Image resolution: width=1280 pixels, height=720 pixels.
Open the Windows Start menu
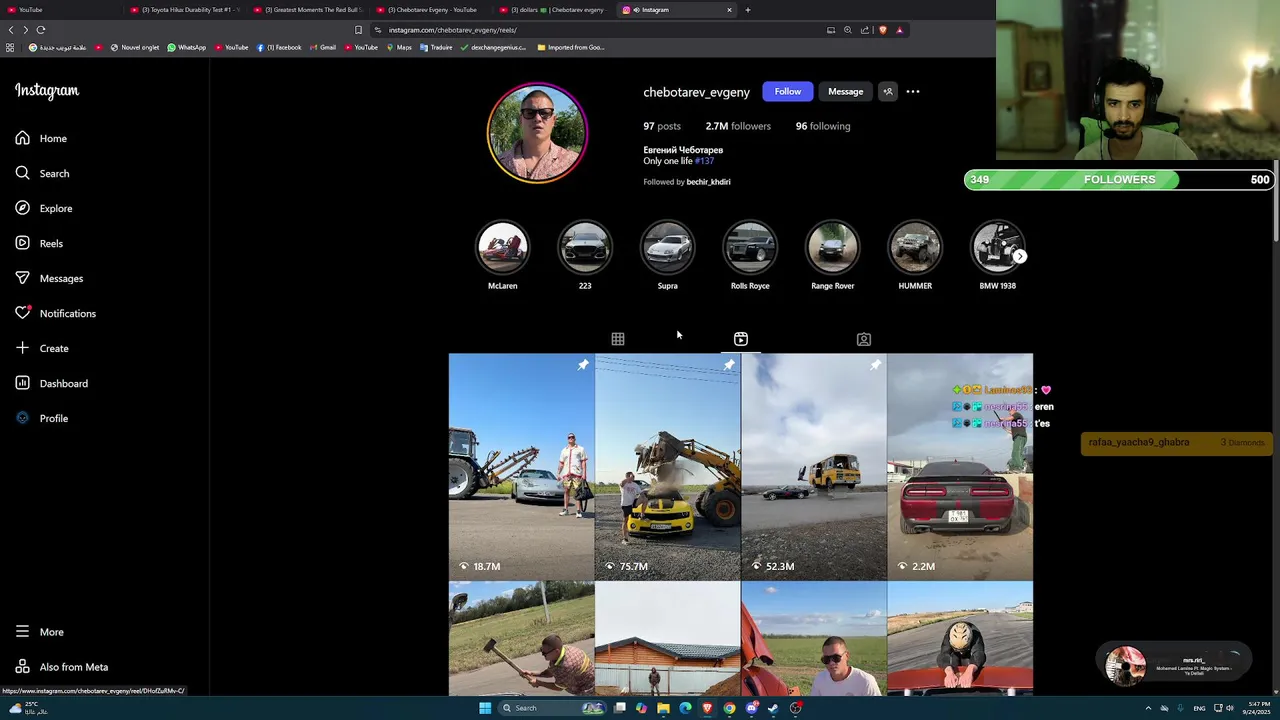click(x=485, y=708)
